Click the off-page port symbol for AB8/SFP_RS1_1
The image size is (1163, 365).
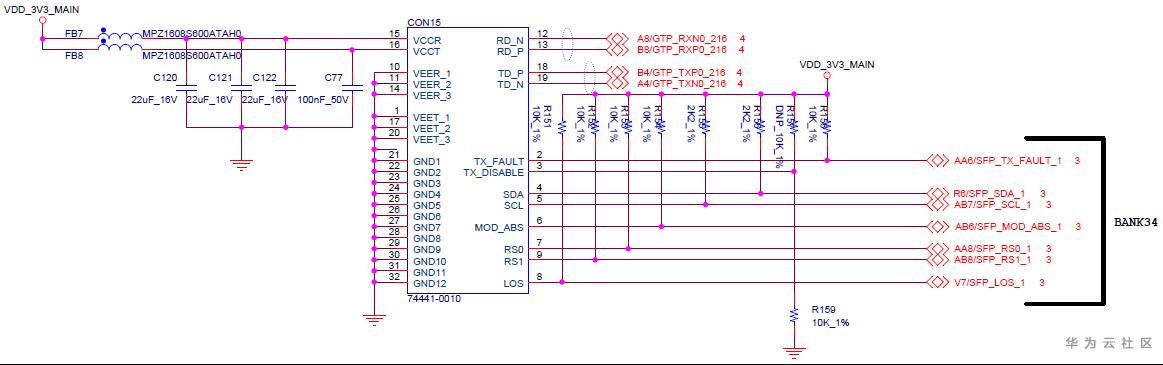pos(938,260)
